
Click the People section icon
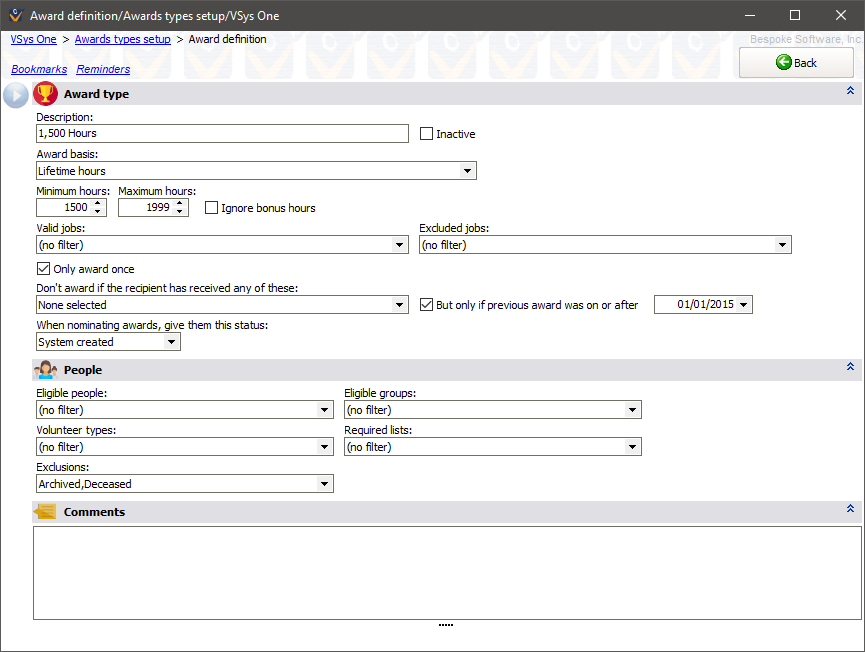45,370
